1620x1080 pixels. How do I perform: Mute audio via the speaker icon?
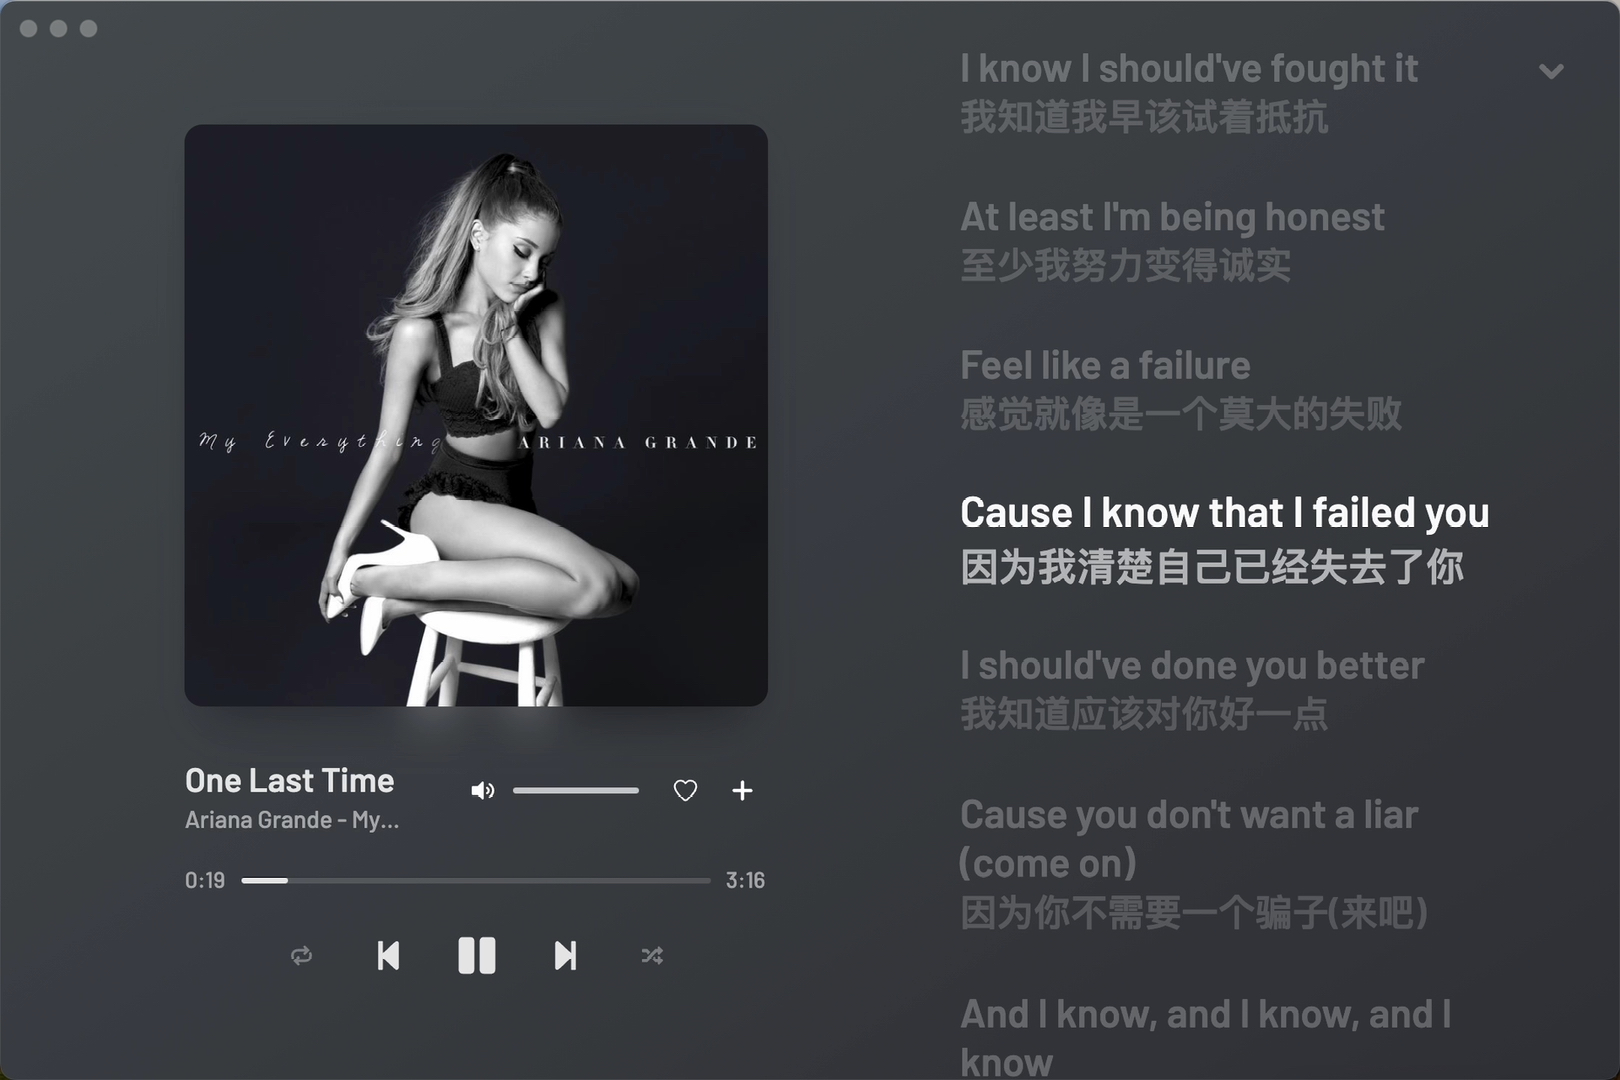tap(483, 791)
